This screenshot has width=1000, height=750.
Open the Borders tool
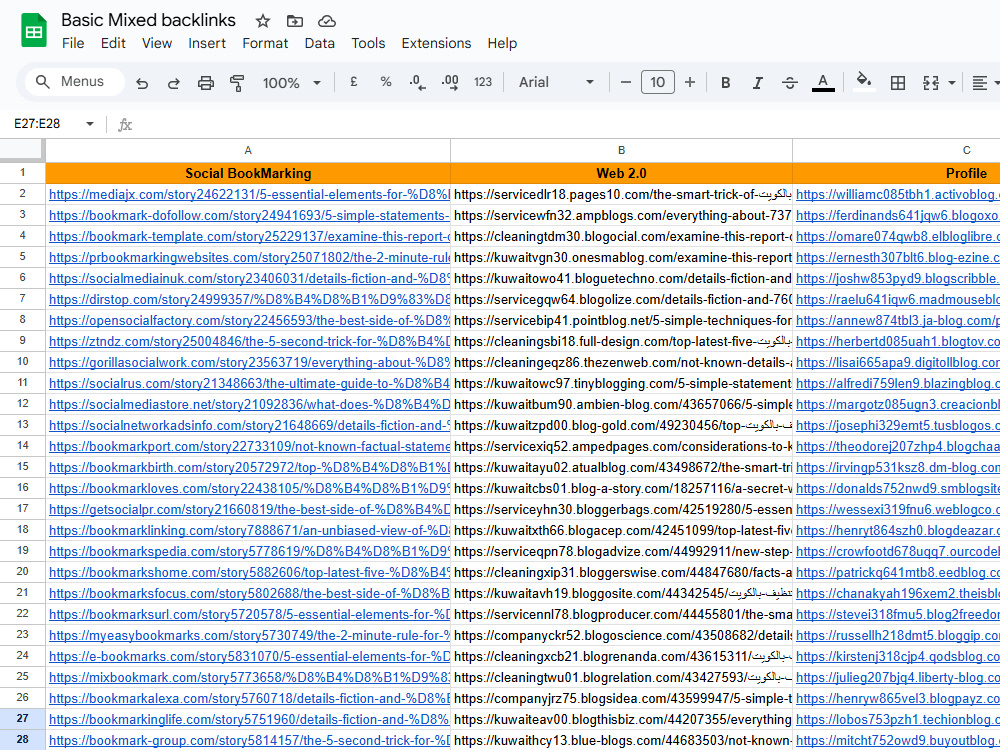[x=898, y=83]
